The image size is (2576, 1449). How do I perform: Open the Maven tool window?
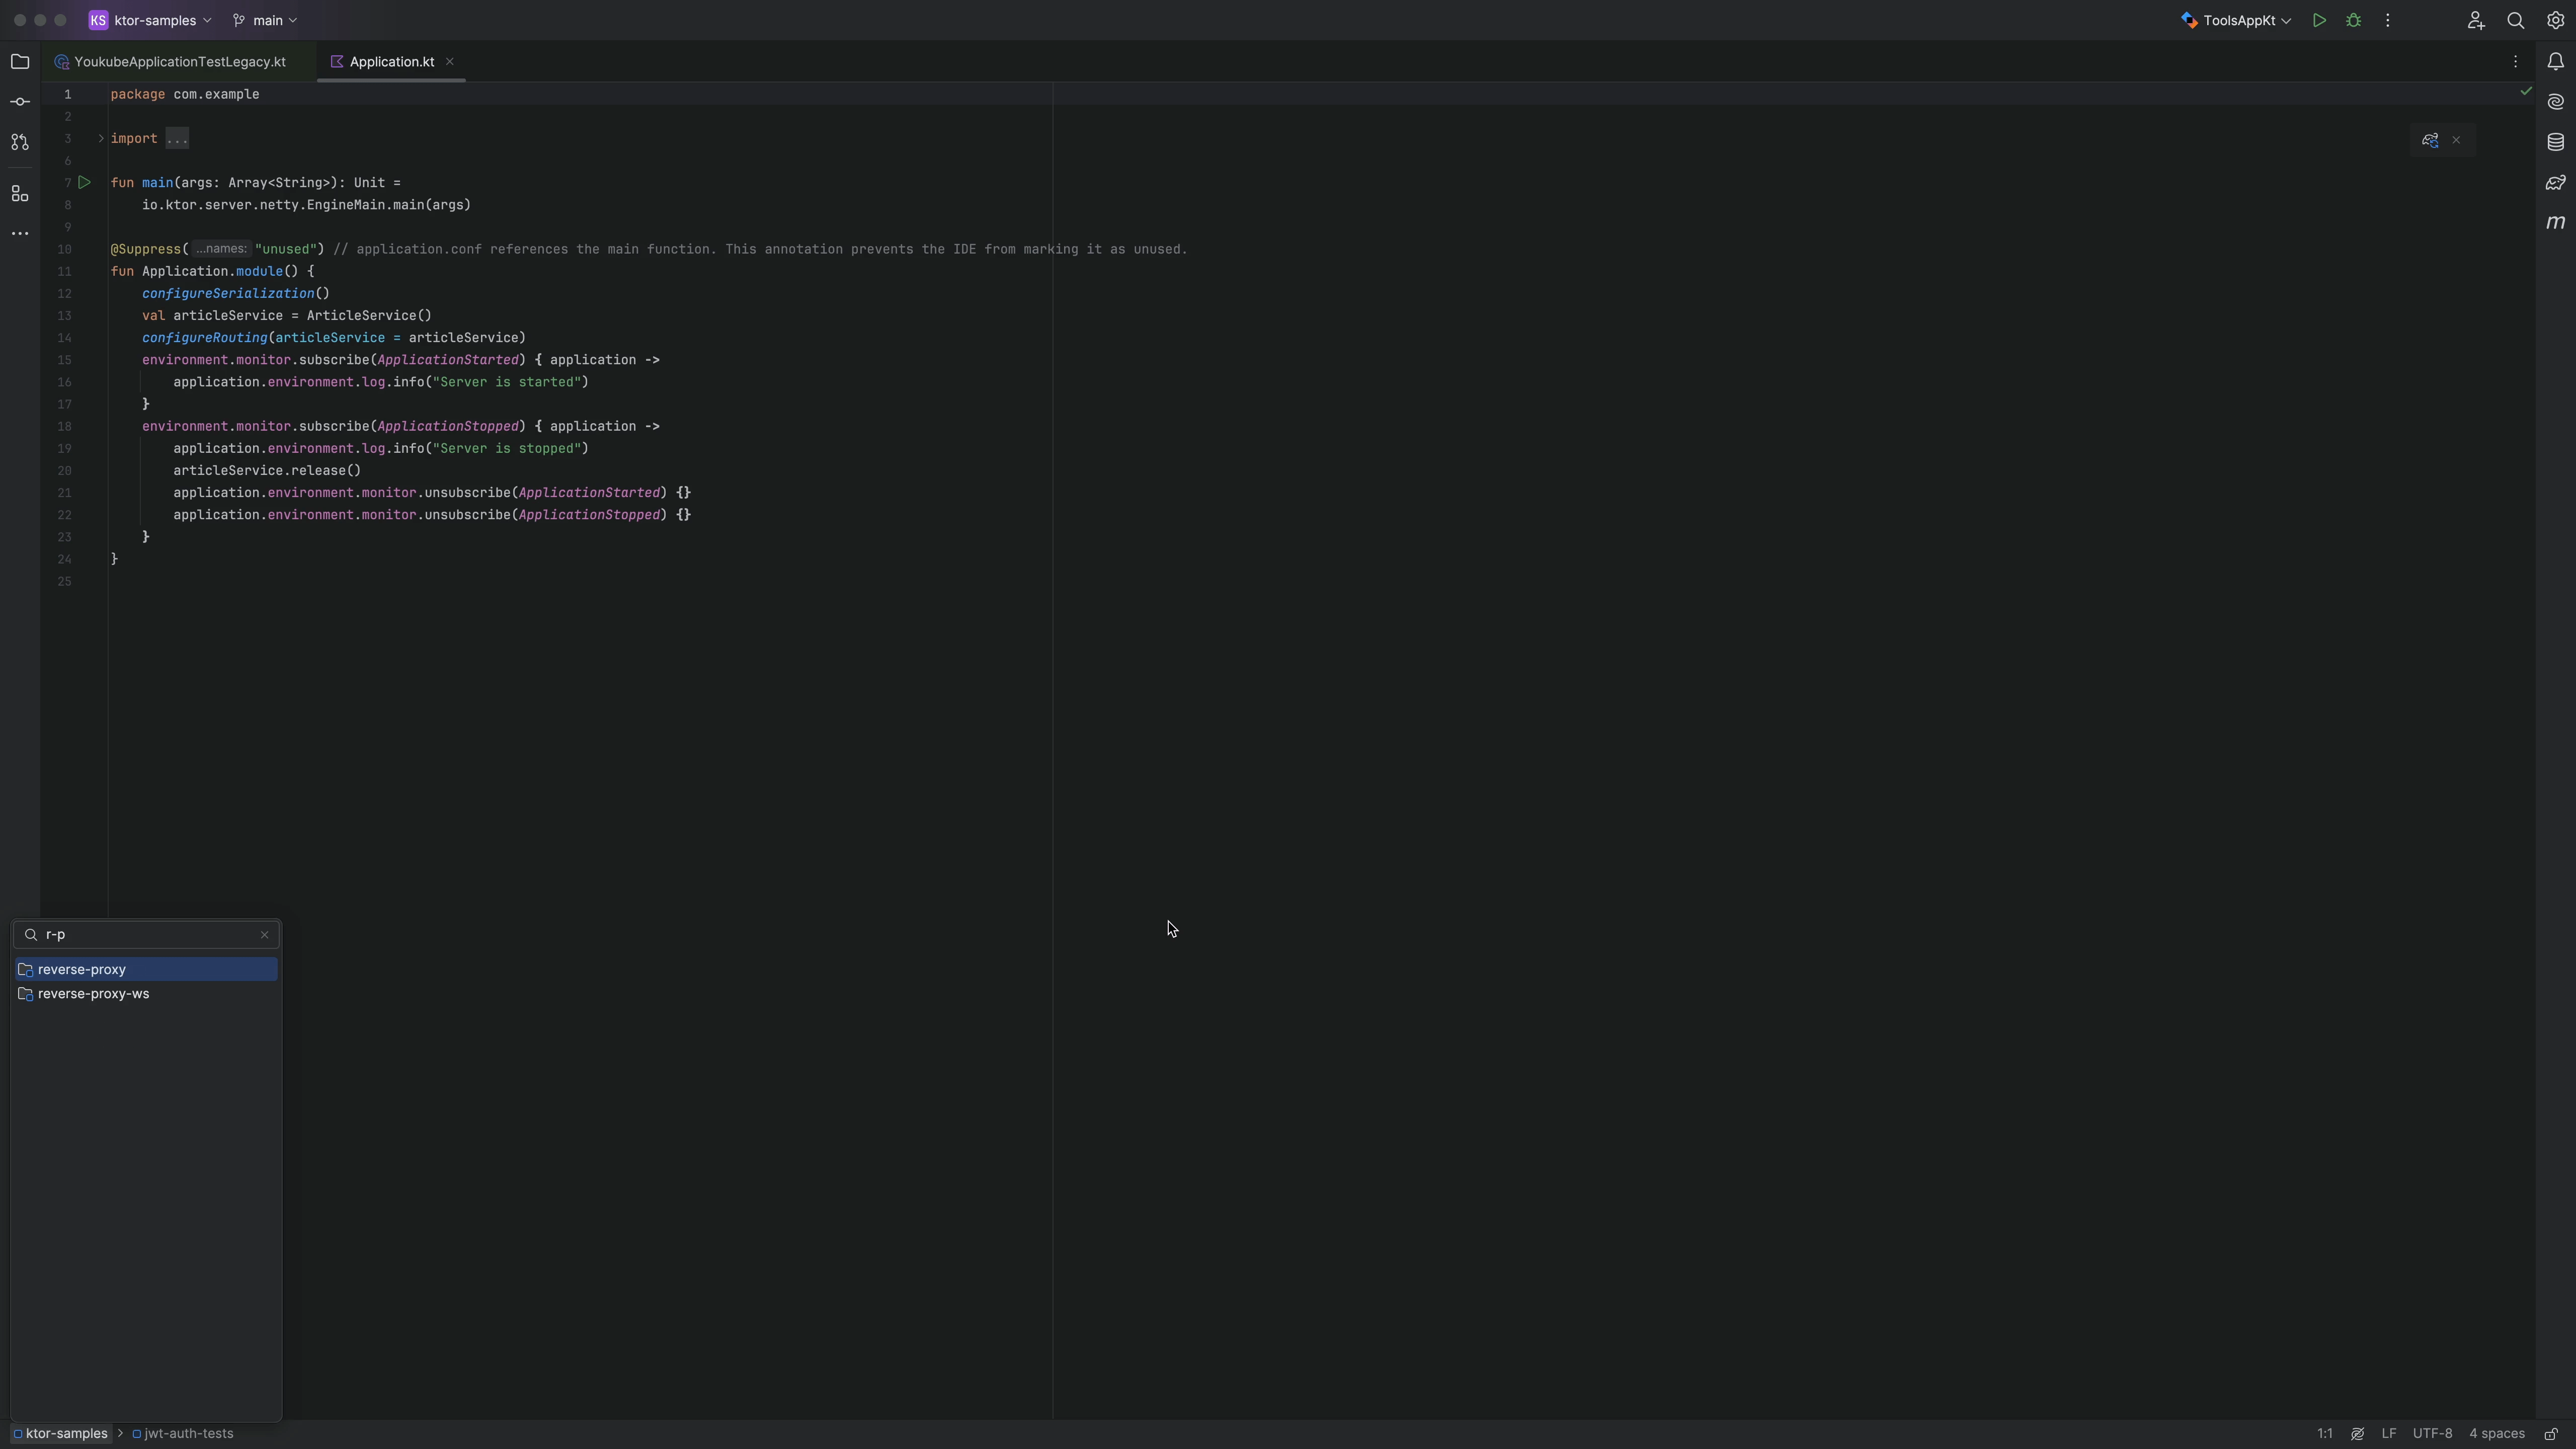pyautogui.click(x=2556, y=223)
